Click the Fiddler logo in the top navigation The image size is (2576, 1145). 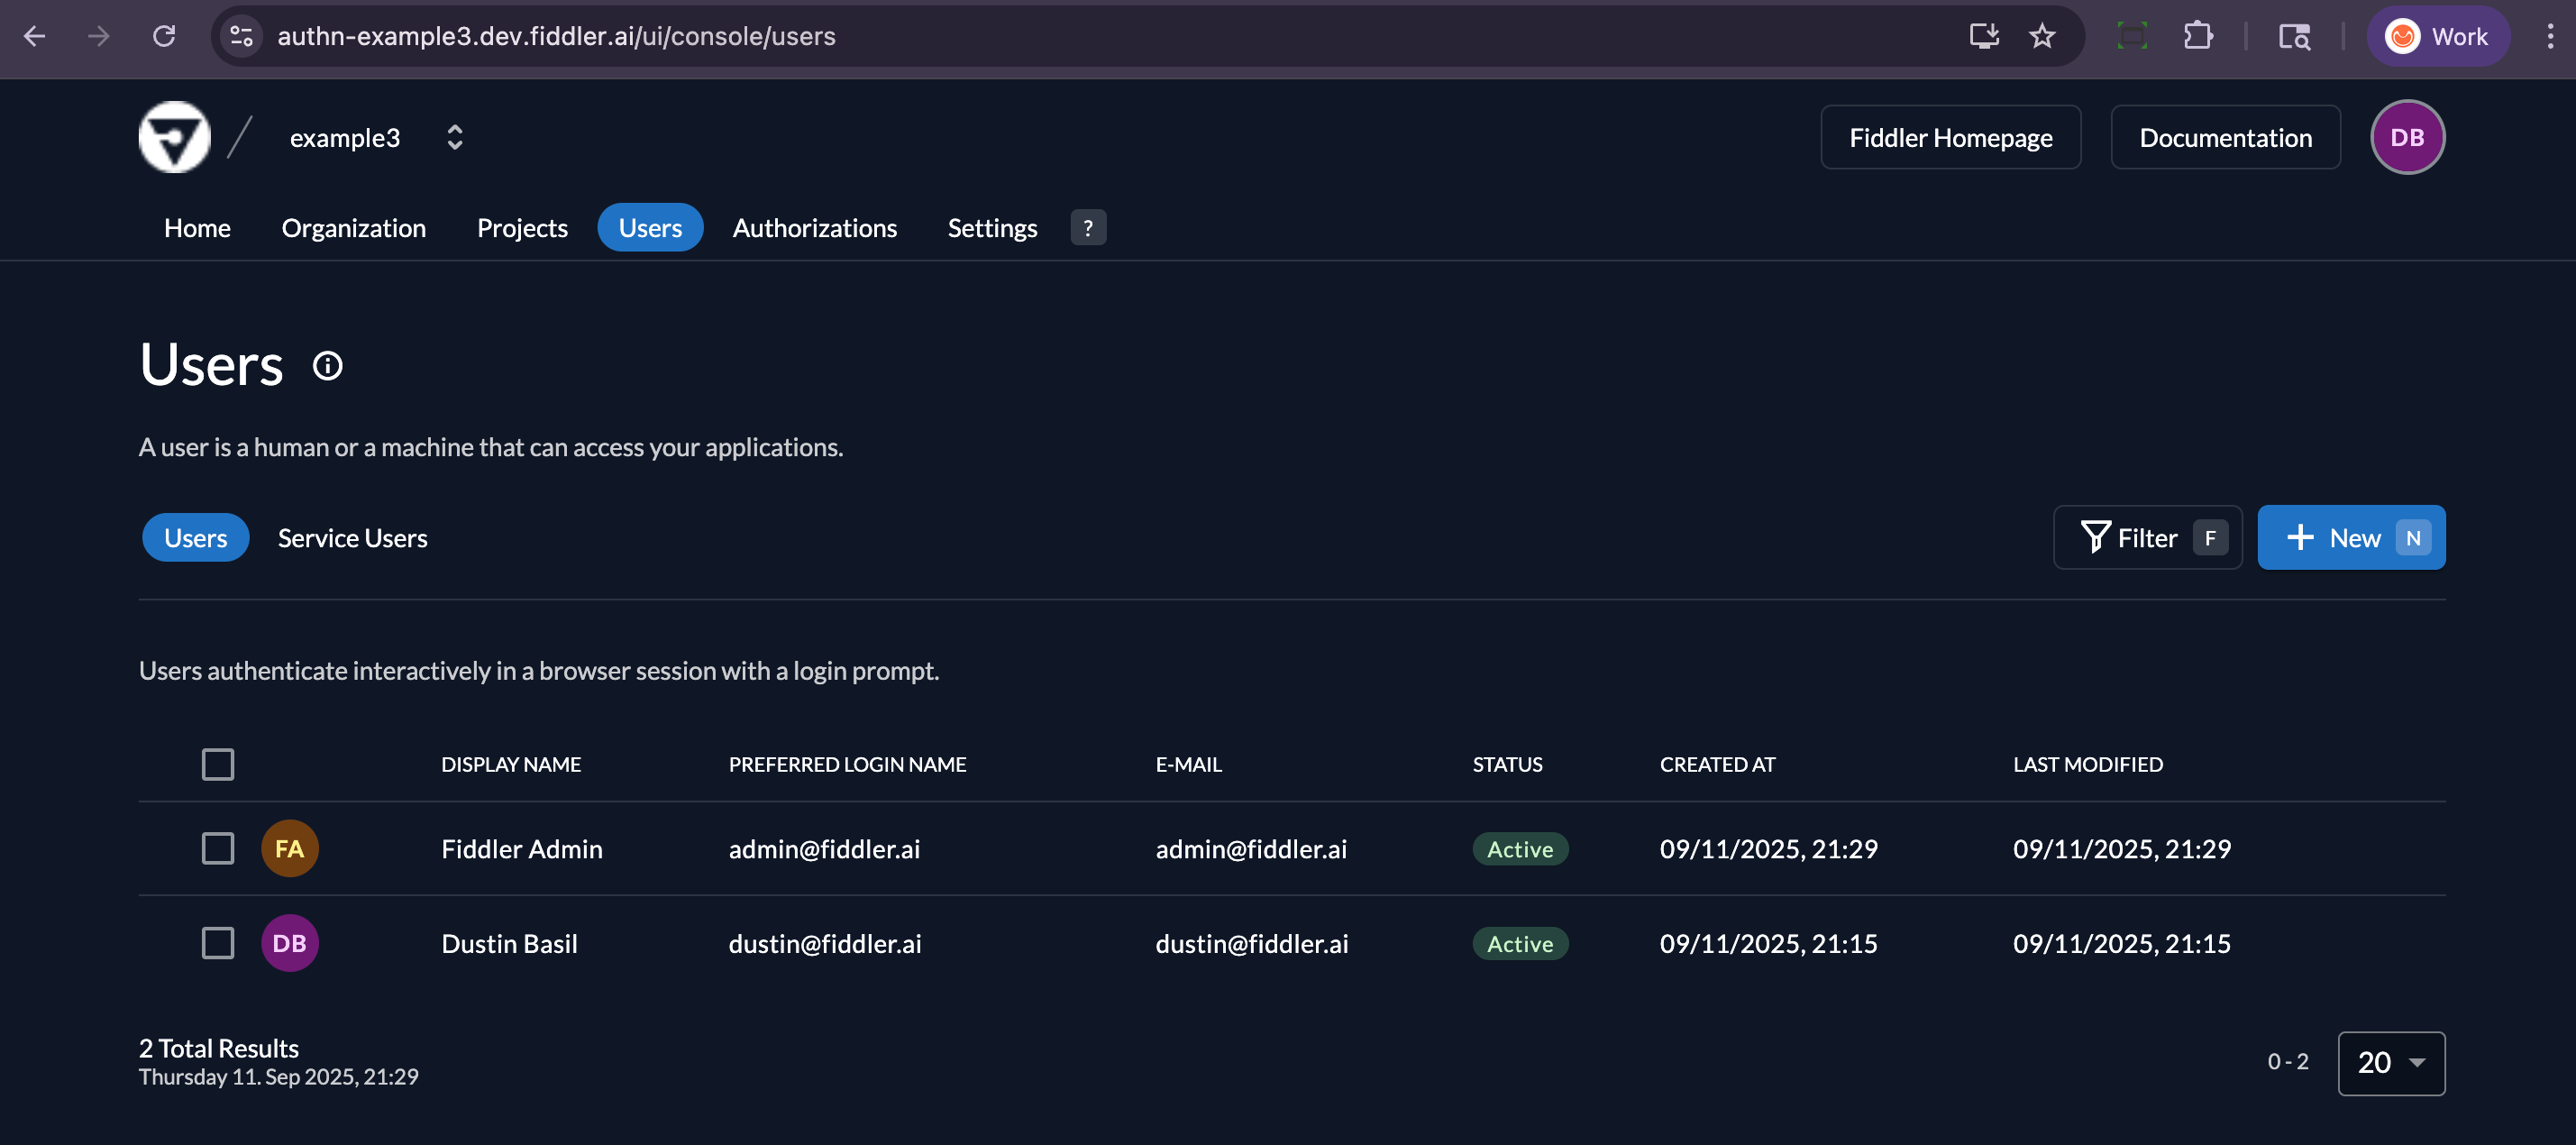[174, 137]
